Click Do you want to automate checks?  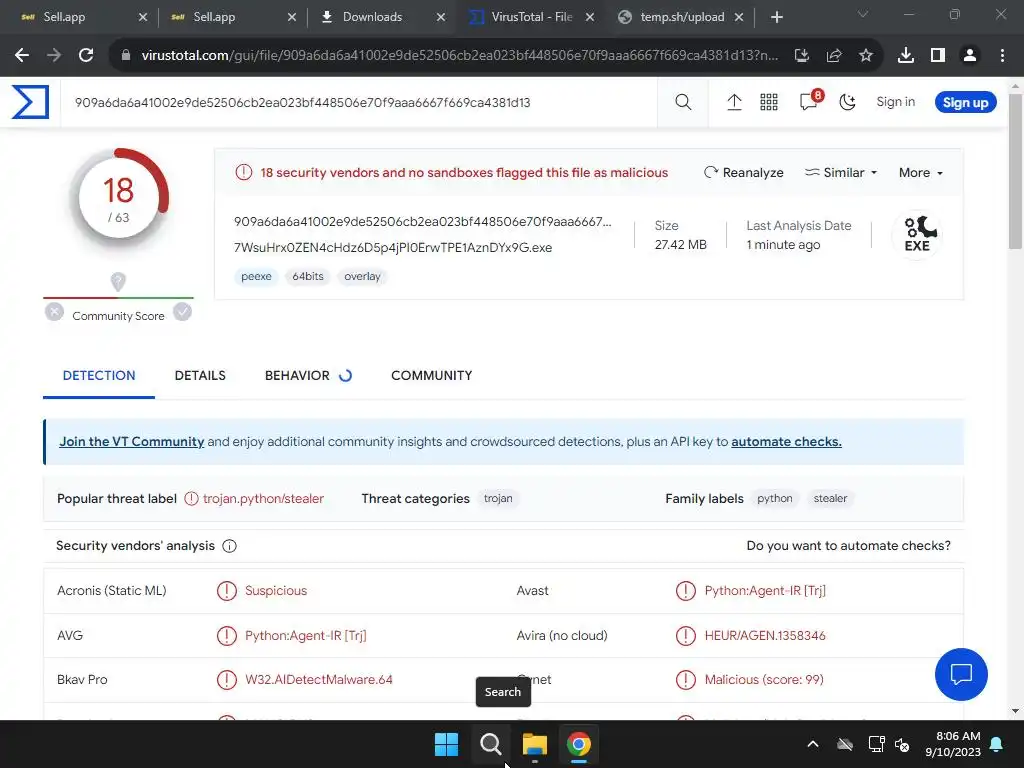click(848, 545)
